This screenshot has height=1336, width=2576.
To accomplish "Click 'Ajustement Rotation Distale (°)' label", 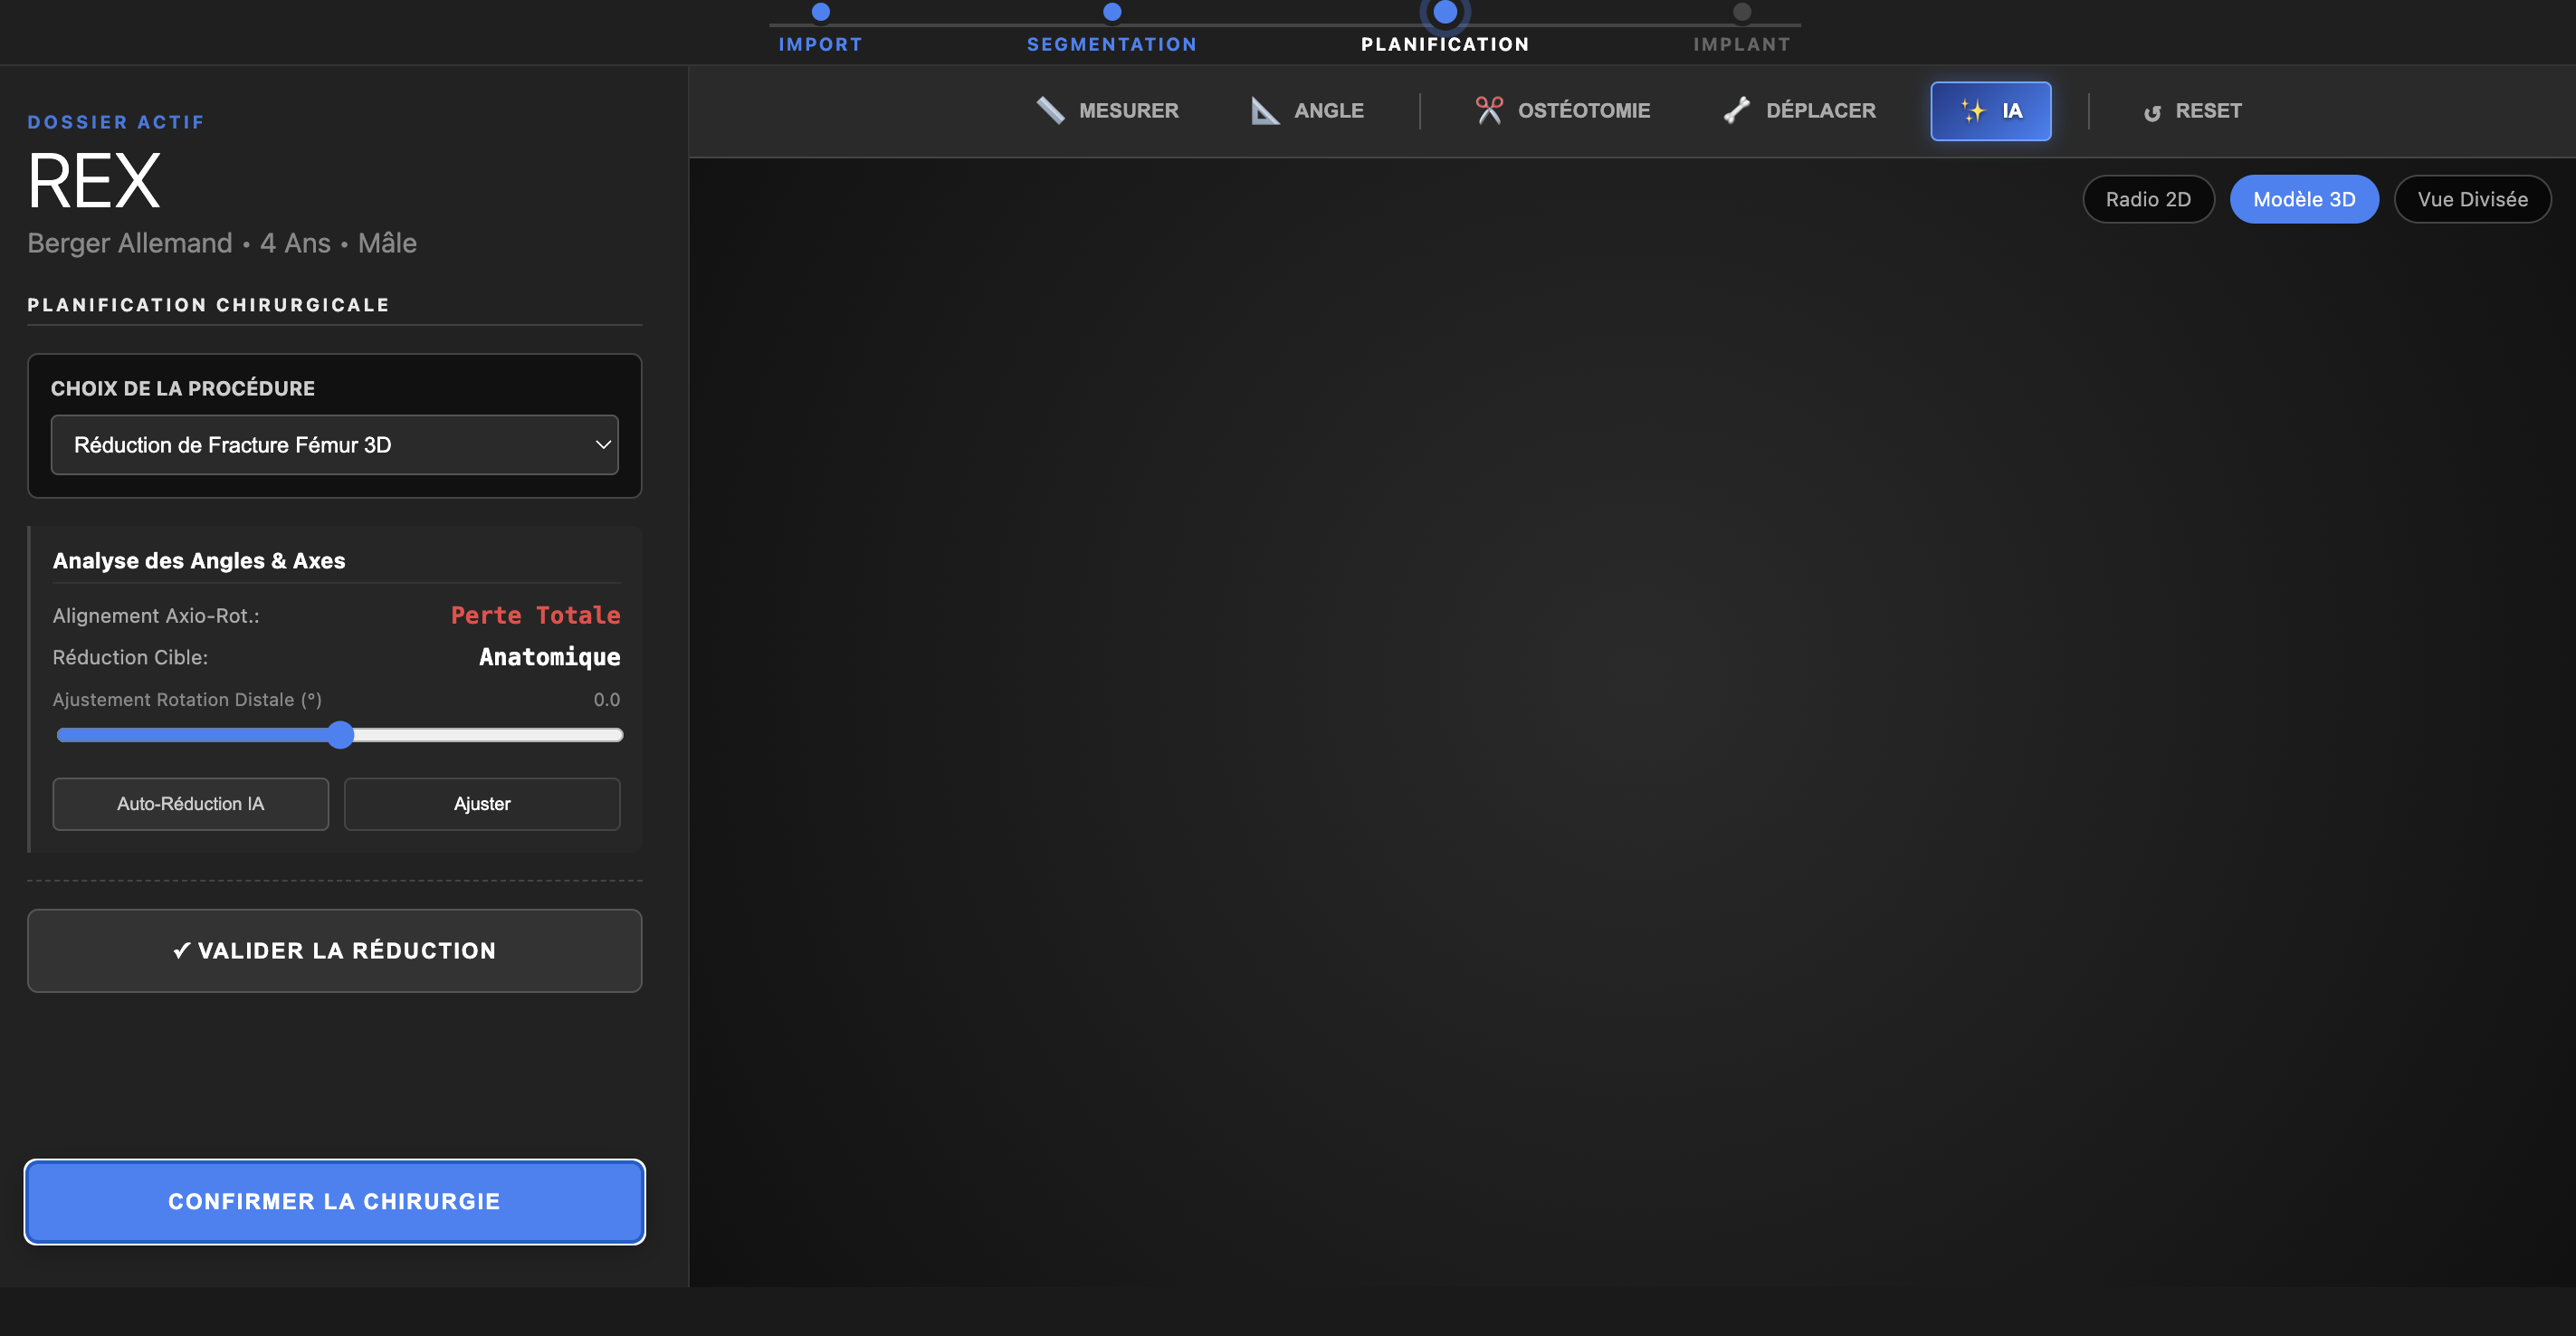I will pos(187,700).
